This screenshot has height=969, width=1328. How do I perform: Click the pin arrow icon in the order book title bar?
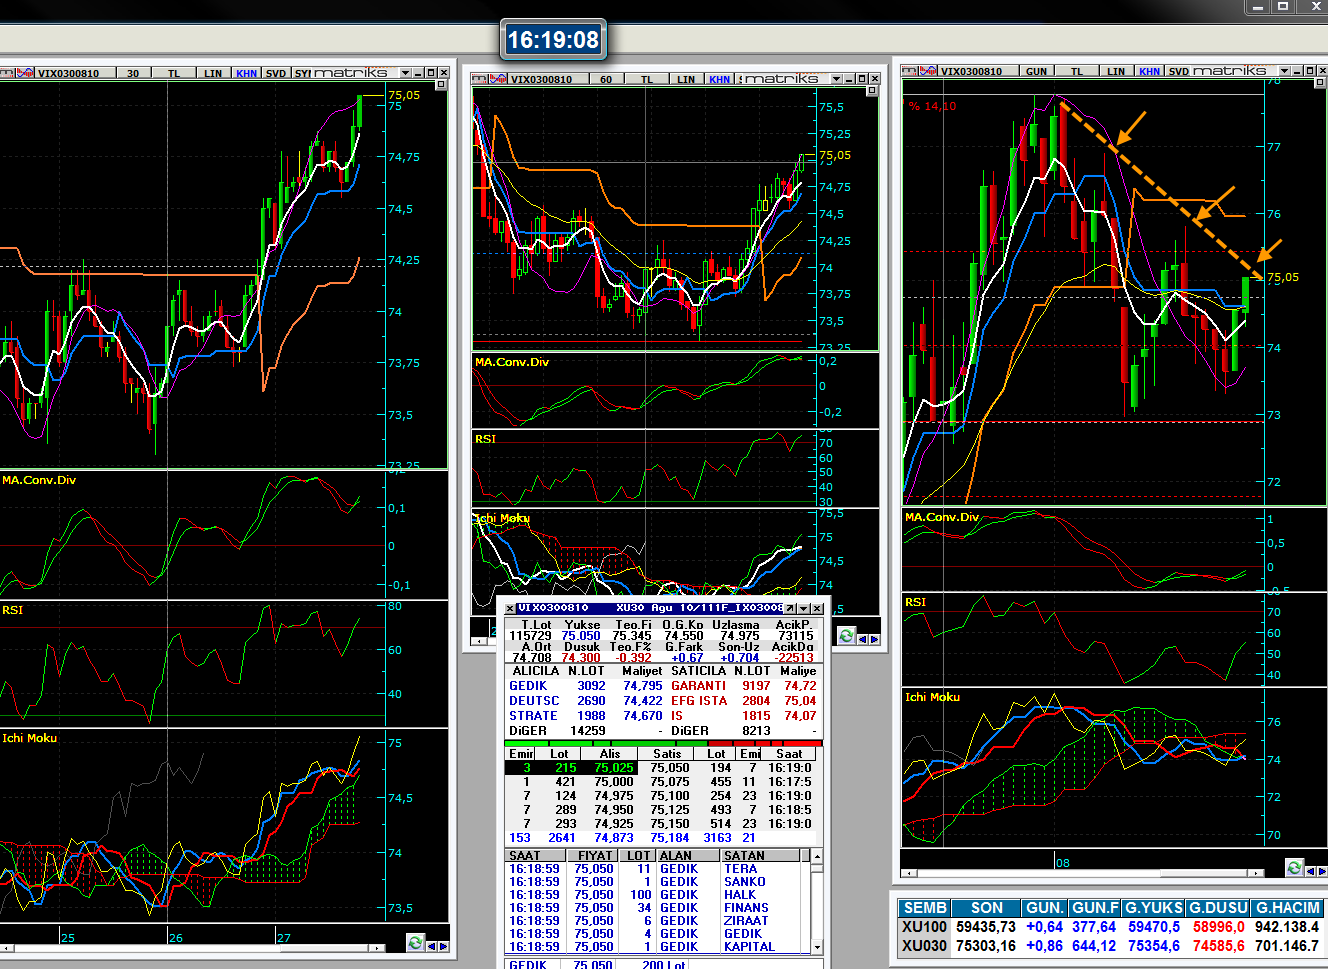790,608
